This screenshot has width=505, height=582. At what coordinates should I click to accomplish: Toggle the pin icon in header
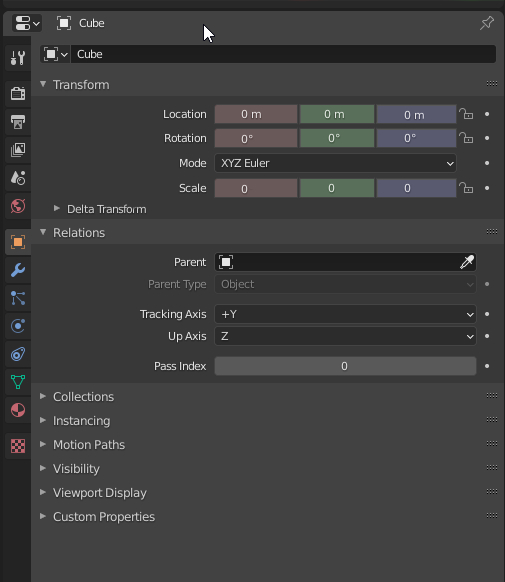(486, 23)
